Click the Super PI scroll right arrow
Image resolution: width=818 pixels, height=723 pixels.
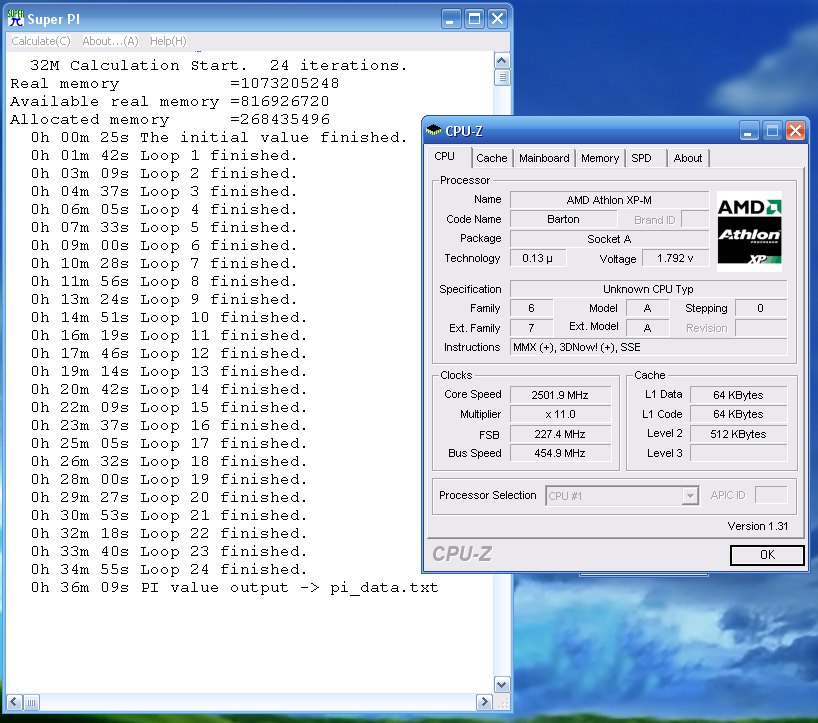[485, 702]
